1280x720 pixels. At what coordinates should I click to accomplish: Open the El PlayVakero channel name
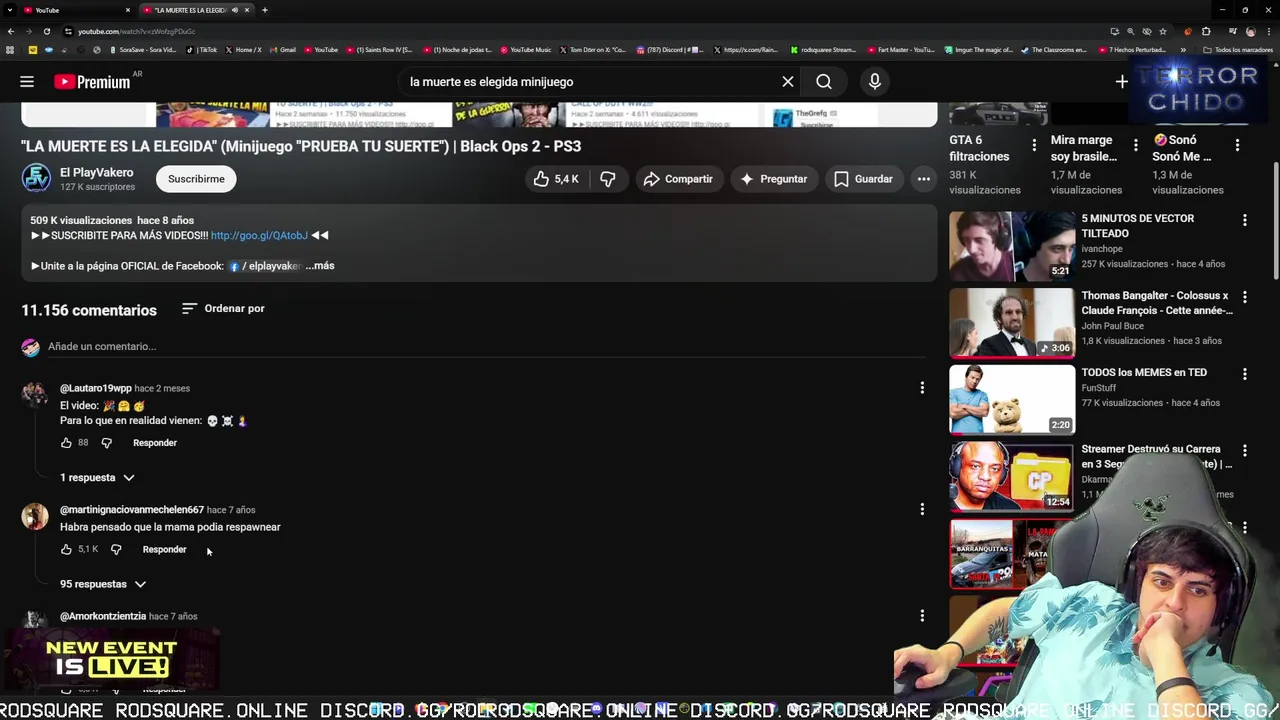coord(96,173)
